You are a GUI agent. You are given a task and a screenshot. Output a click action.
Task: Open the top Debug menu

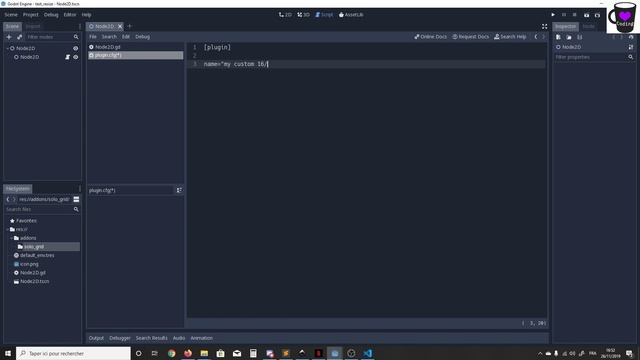coord(51,15)
